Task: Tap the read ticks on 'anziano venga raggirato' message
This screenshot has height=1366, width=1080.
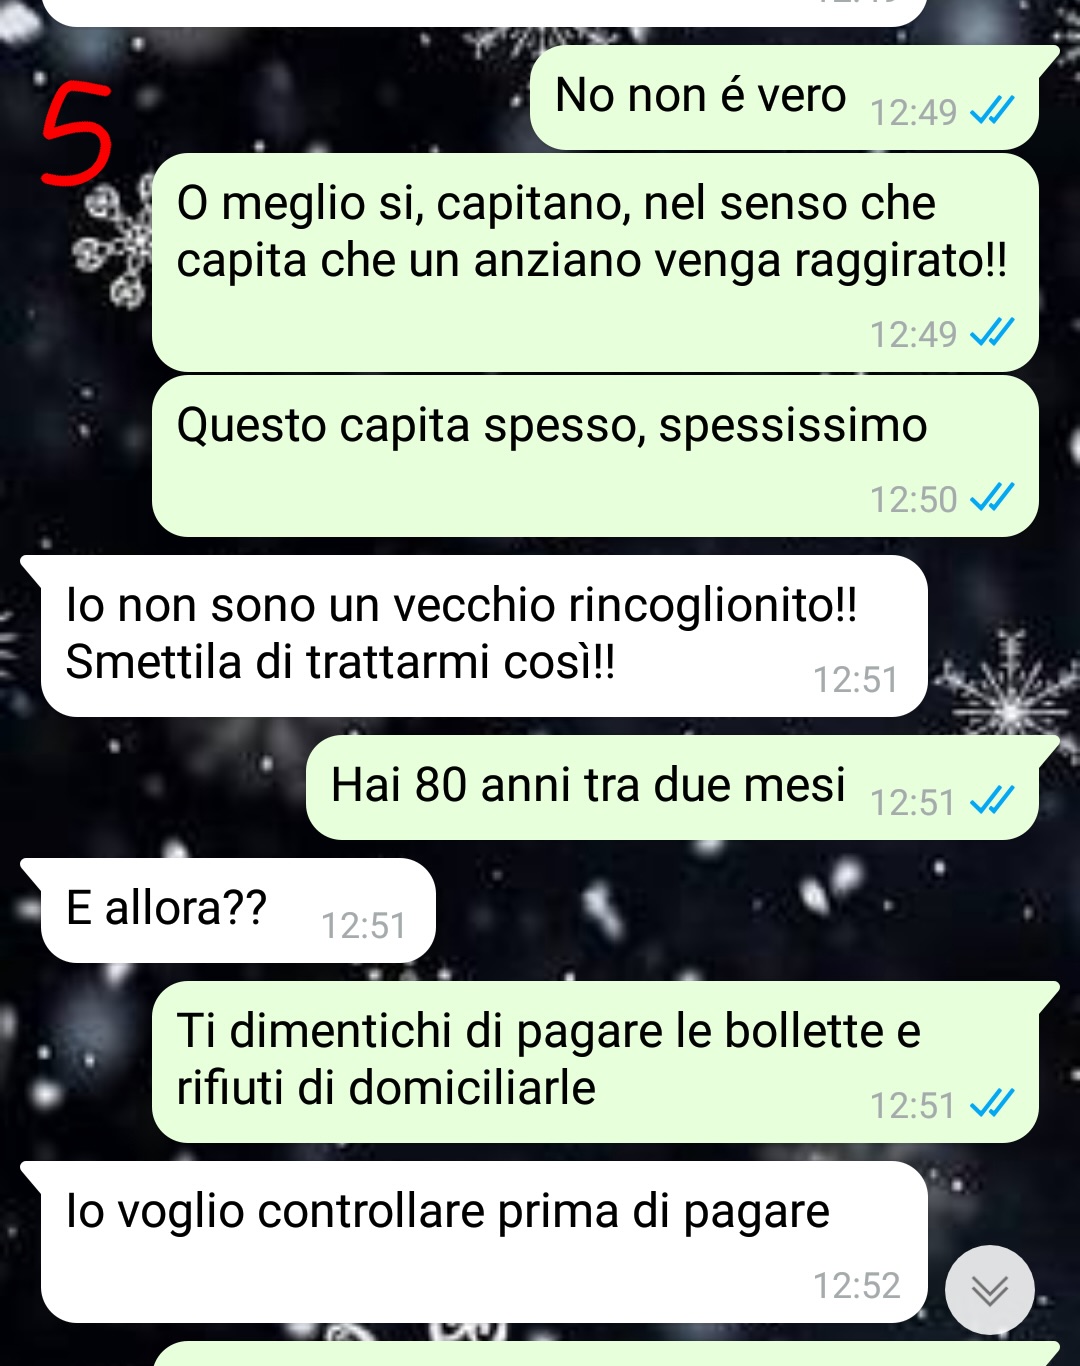Action: coord(992,332)
